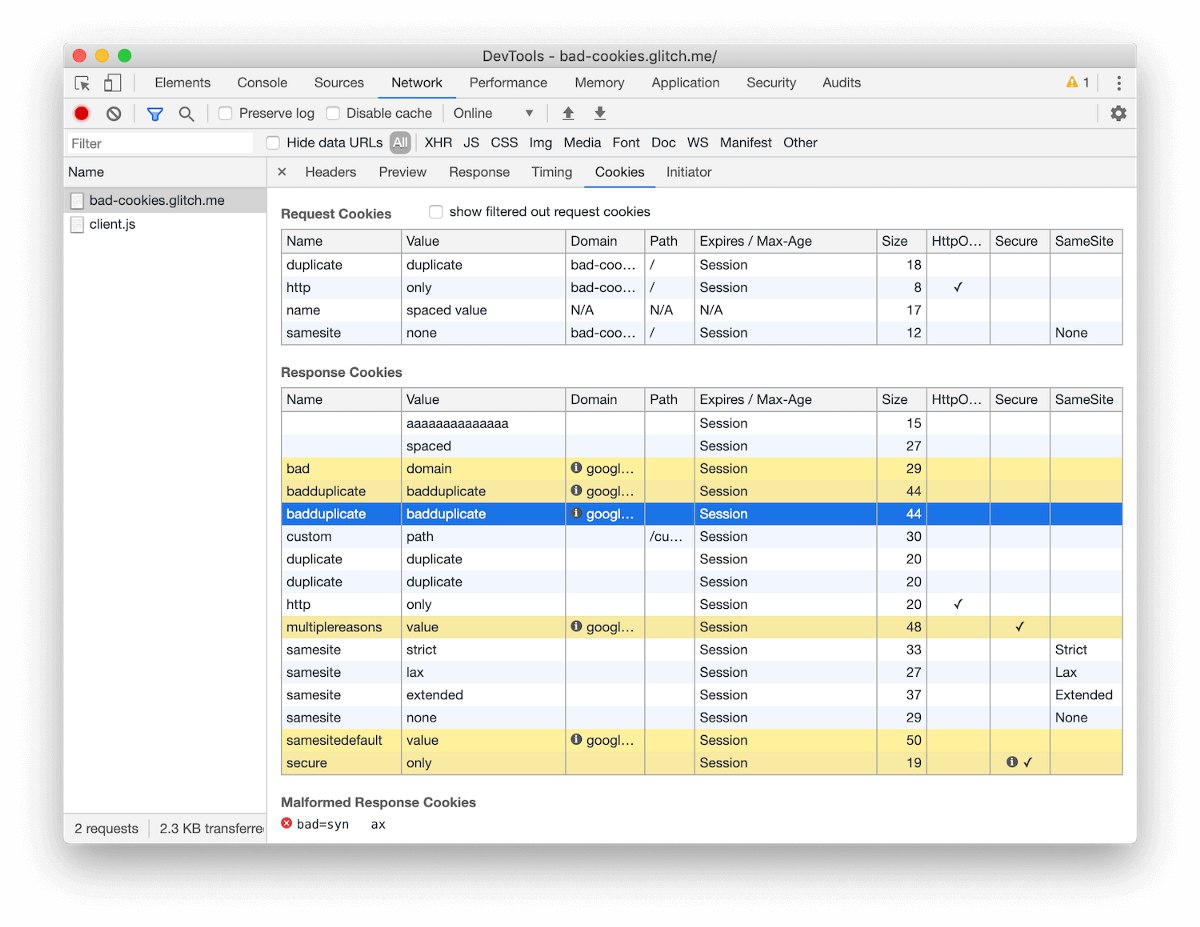Image resolution: width=1200 pixels, height=927 pixels.
Task: Select the All resource type filter
Action: click(x=400, y=143)
